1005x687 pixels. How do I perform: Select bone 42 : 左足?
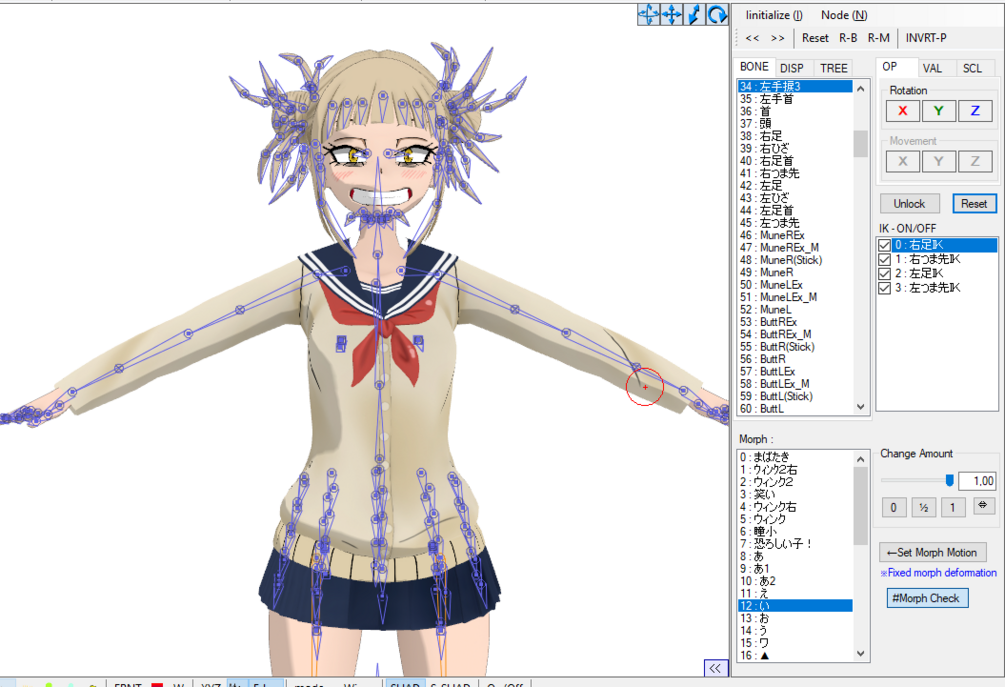point(795,186)
